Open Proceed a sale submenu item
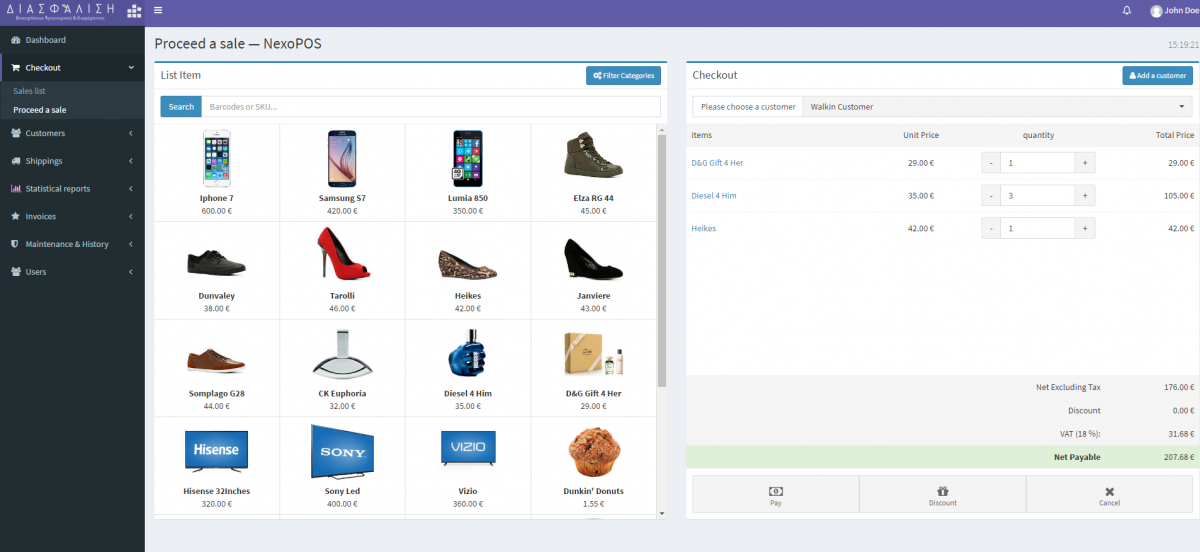Screen dimensions: 1200x552 [40, 110]
